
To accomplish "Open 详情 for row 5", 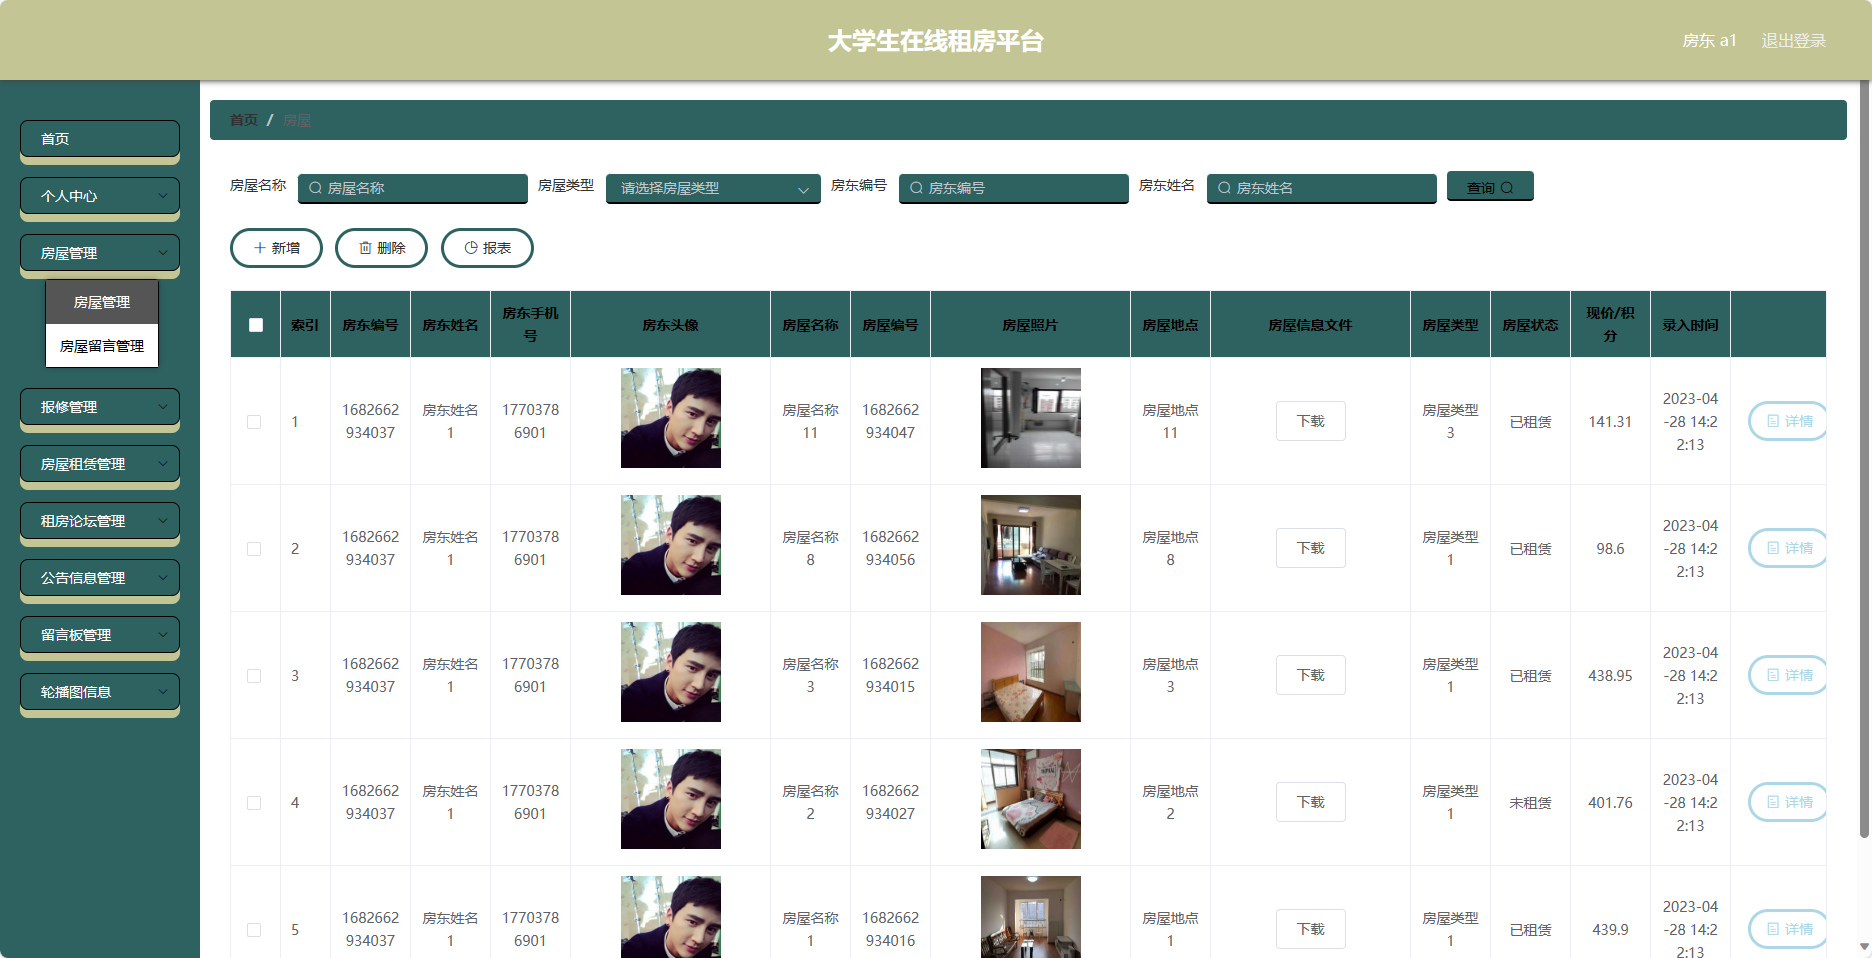I will (x=1787, y=929).
